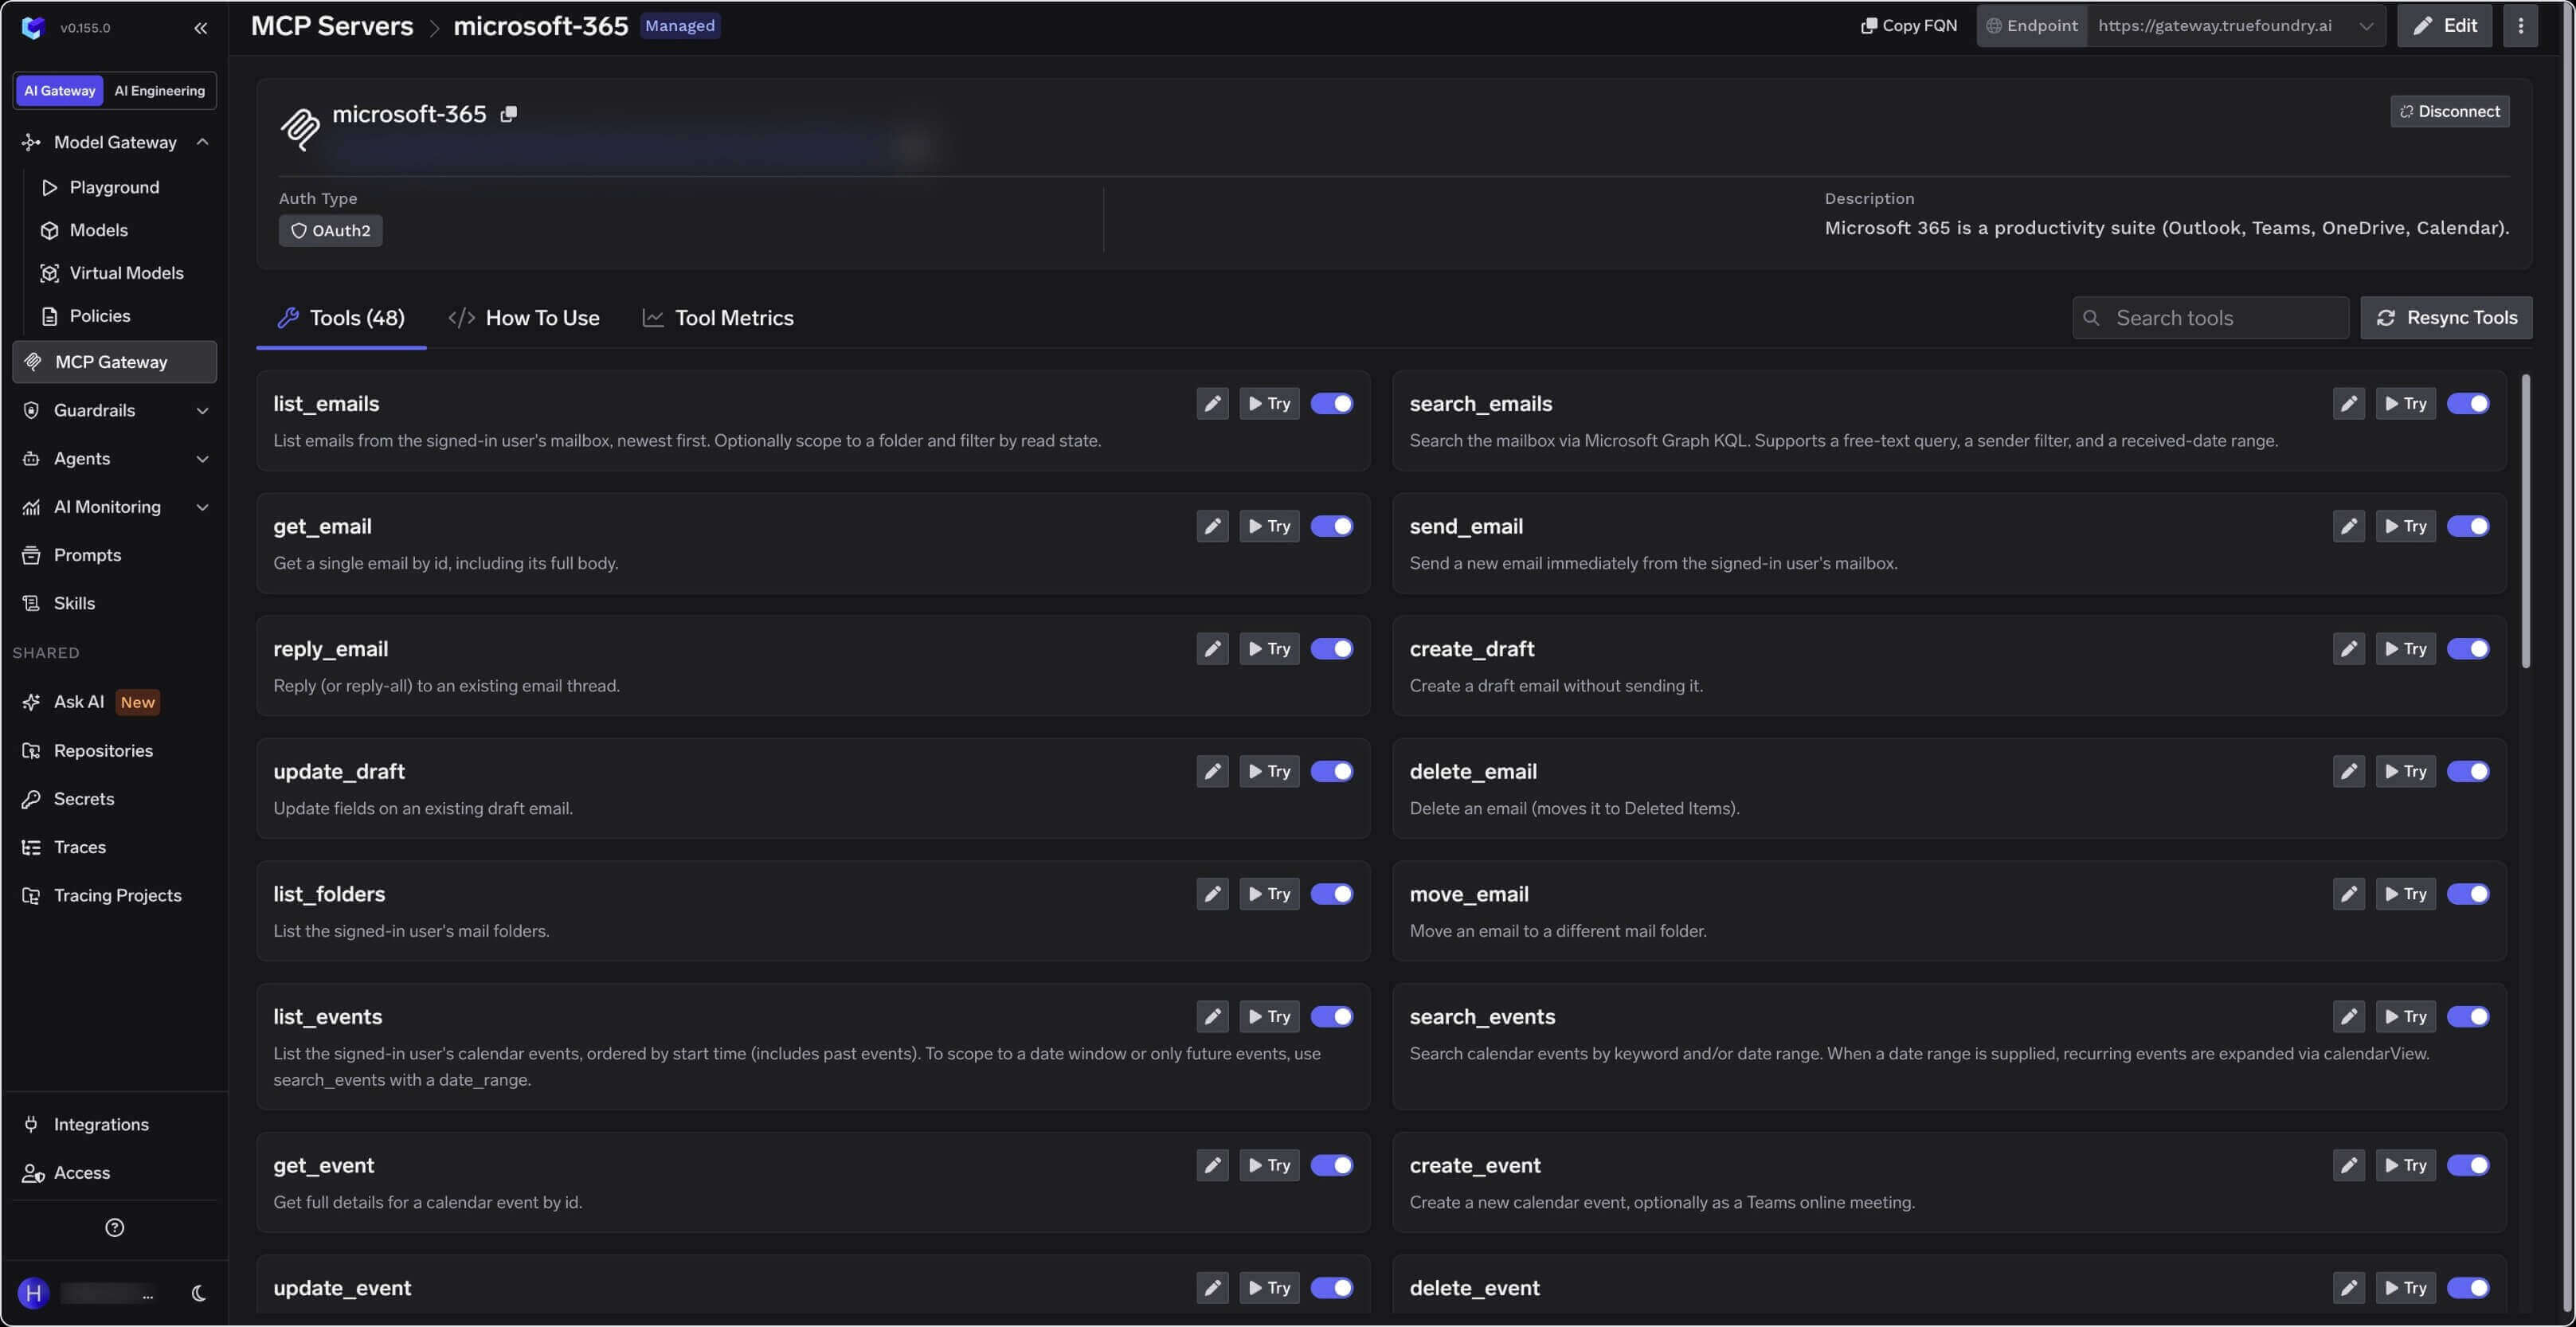Viewport: 2576px width, 1327px height.
Task: Click the Disconnect button
Action: point(2449,112)
